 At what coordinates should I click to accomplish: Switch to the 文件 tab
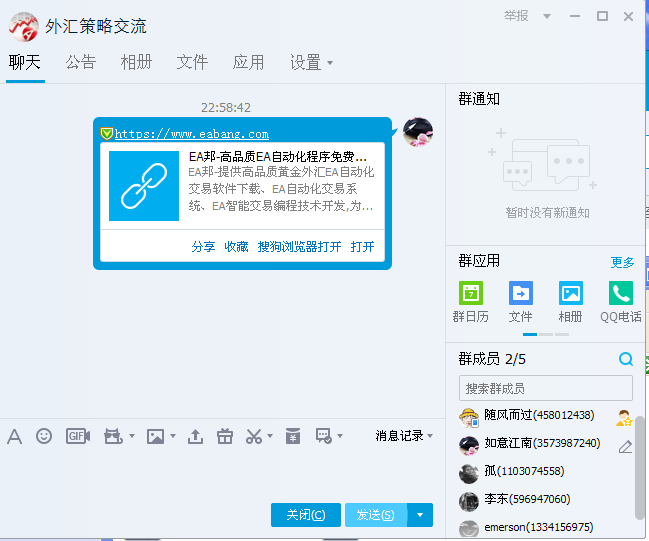tap(192, 63)
